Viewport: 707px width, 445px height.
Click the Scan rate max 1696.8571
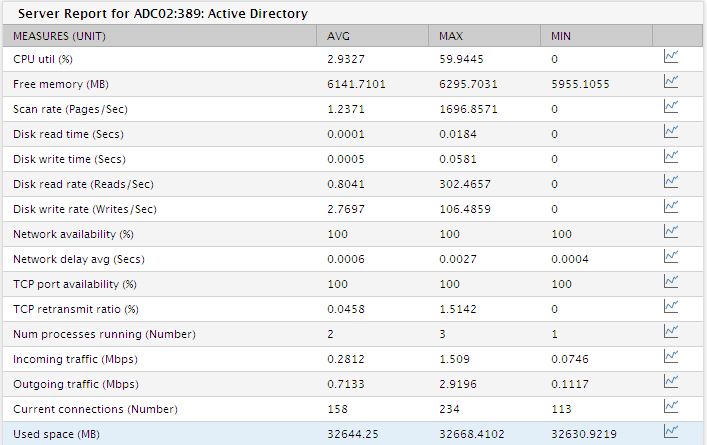pos(468,109)
